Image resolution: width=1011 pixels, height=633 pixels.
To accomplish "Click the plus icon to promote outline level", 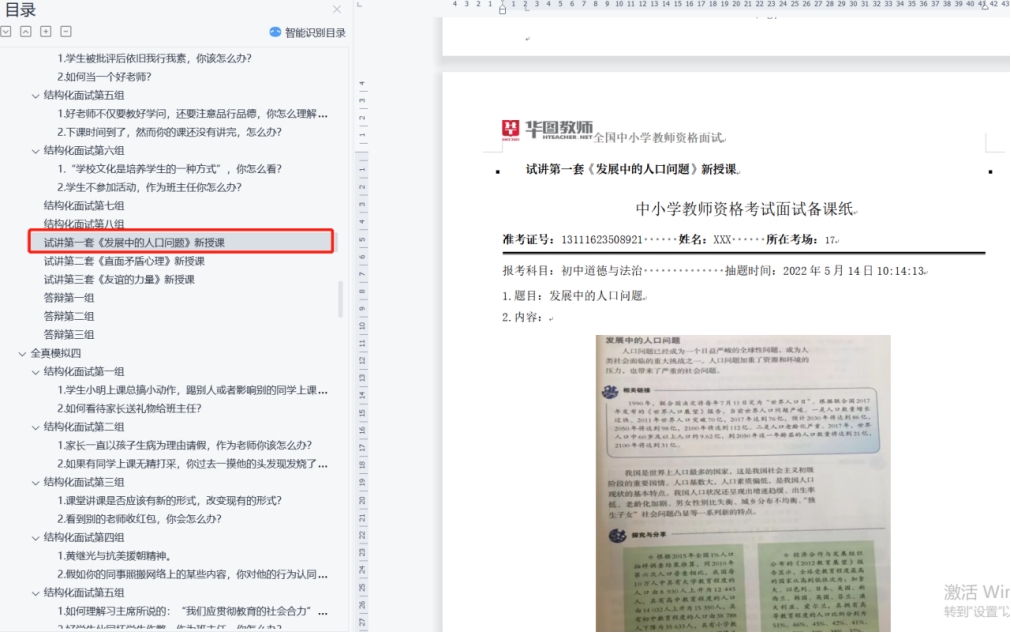I will click(x=46, y=32).
